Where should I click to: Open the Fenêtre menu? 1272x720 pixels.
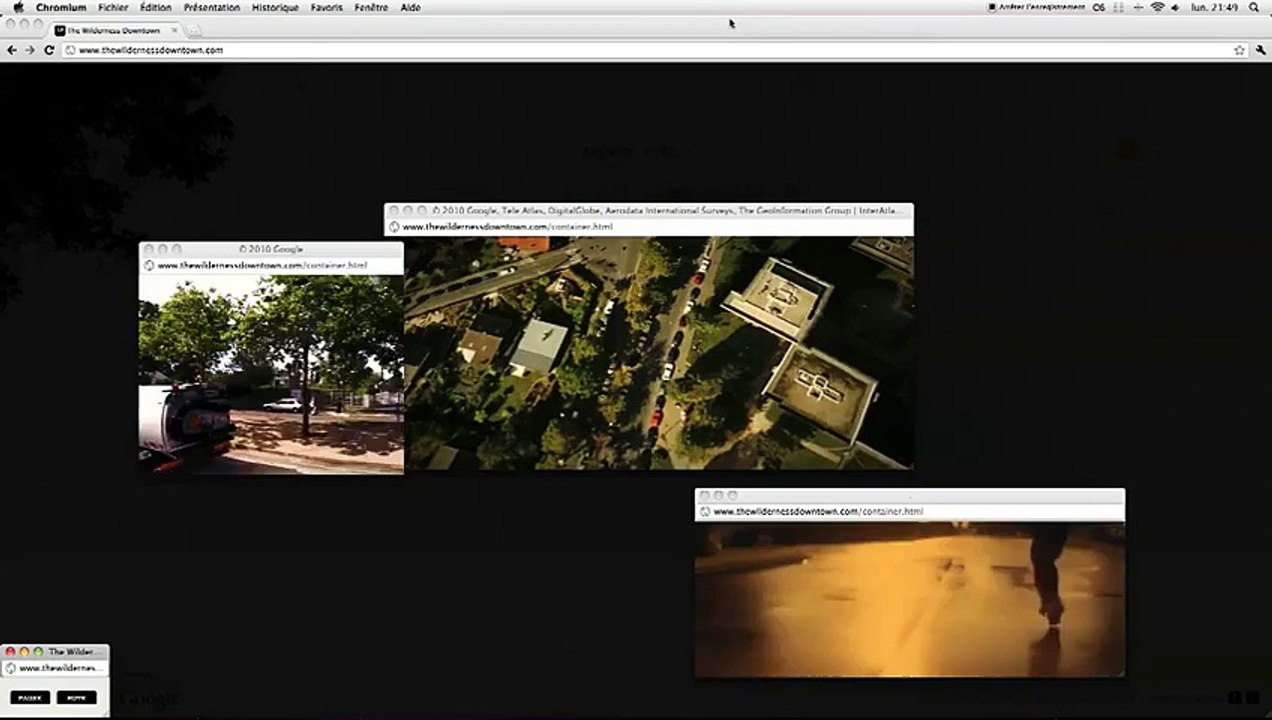371,7
